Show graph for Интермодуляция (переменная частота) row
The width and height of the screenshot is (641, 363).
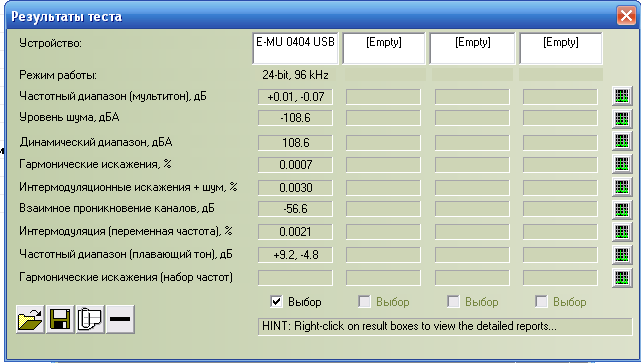(622, 232)
